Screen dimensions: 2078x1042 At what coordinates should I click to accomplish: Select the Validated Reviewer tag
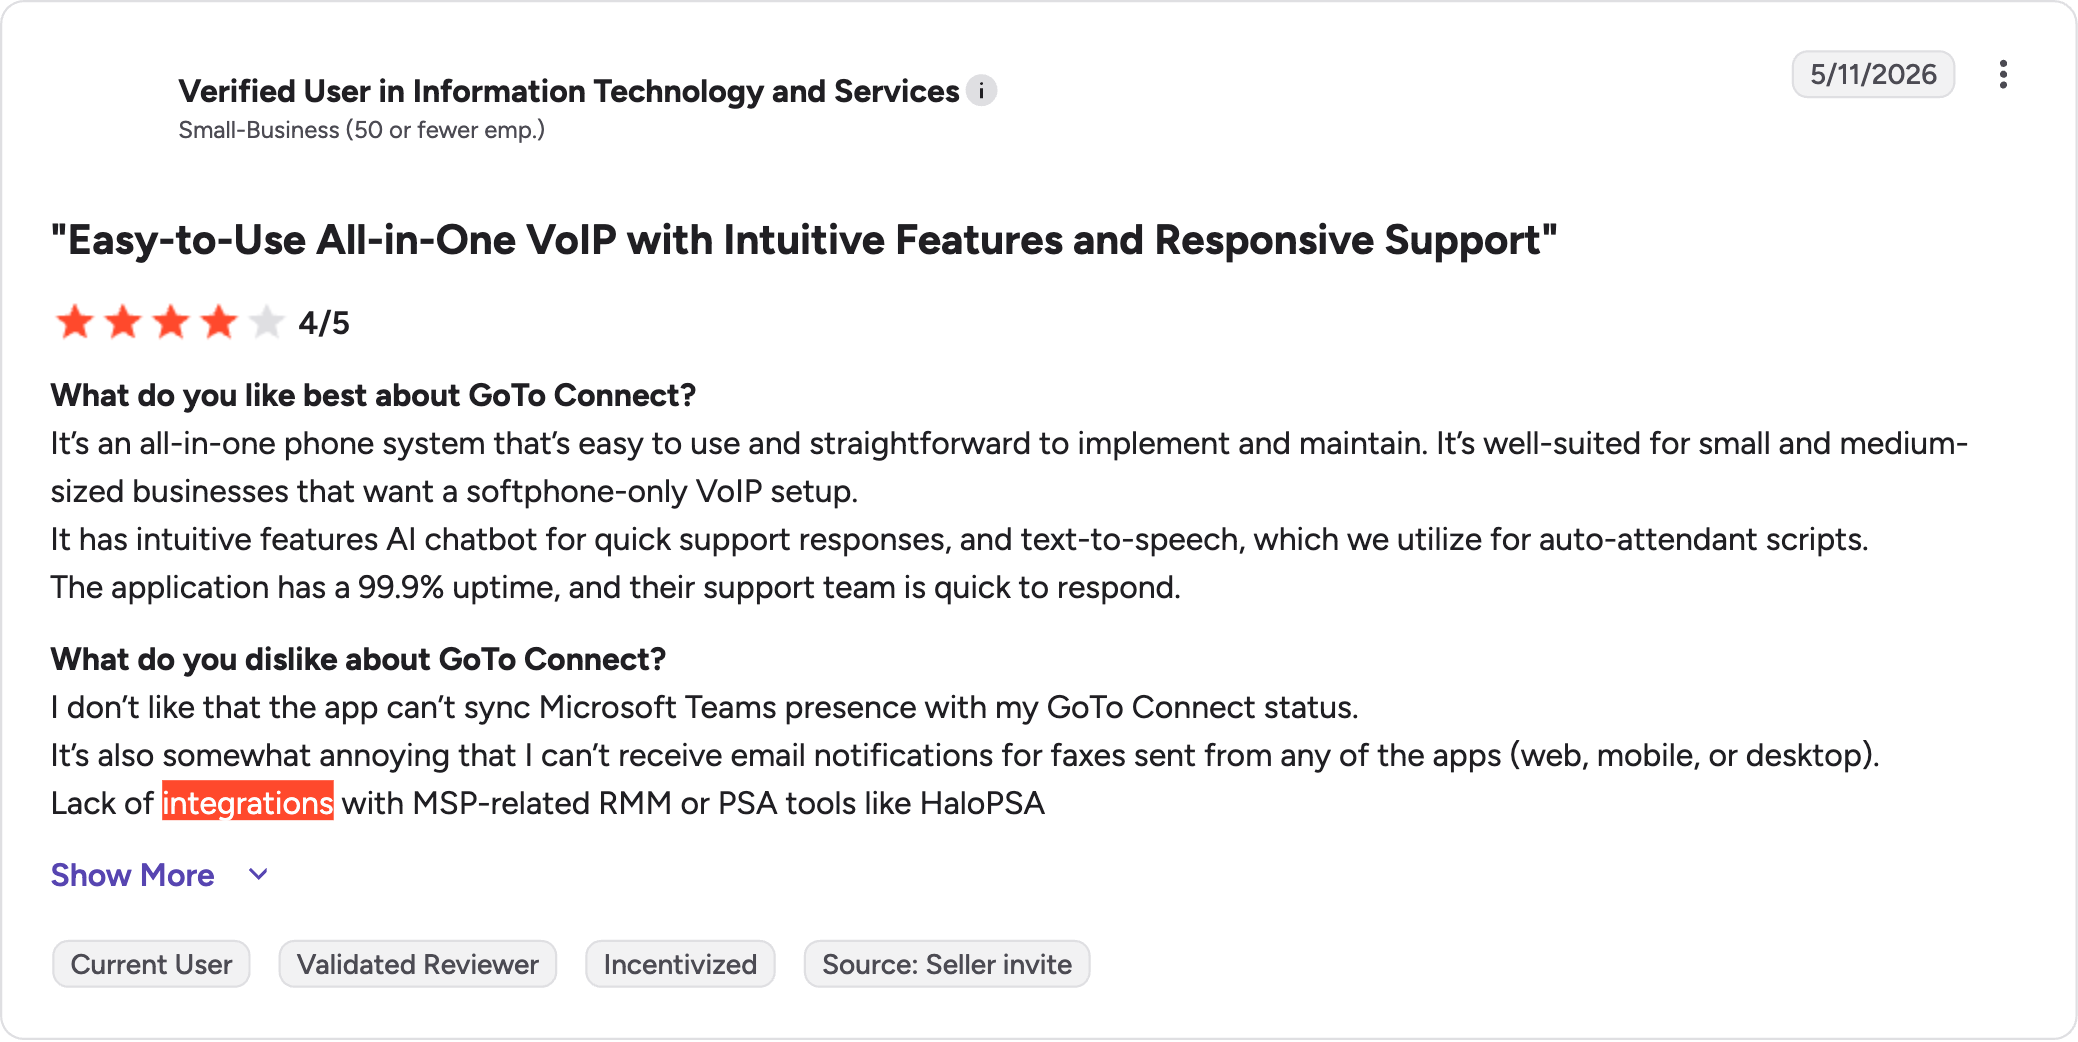pos(418,964)
